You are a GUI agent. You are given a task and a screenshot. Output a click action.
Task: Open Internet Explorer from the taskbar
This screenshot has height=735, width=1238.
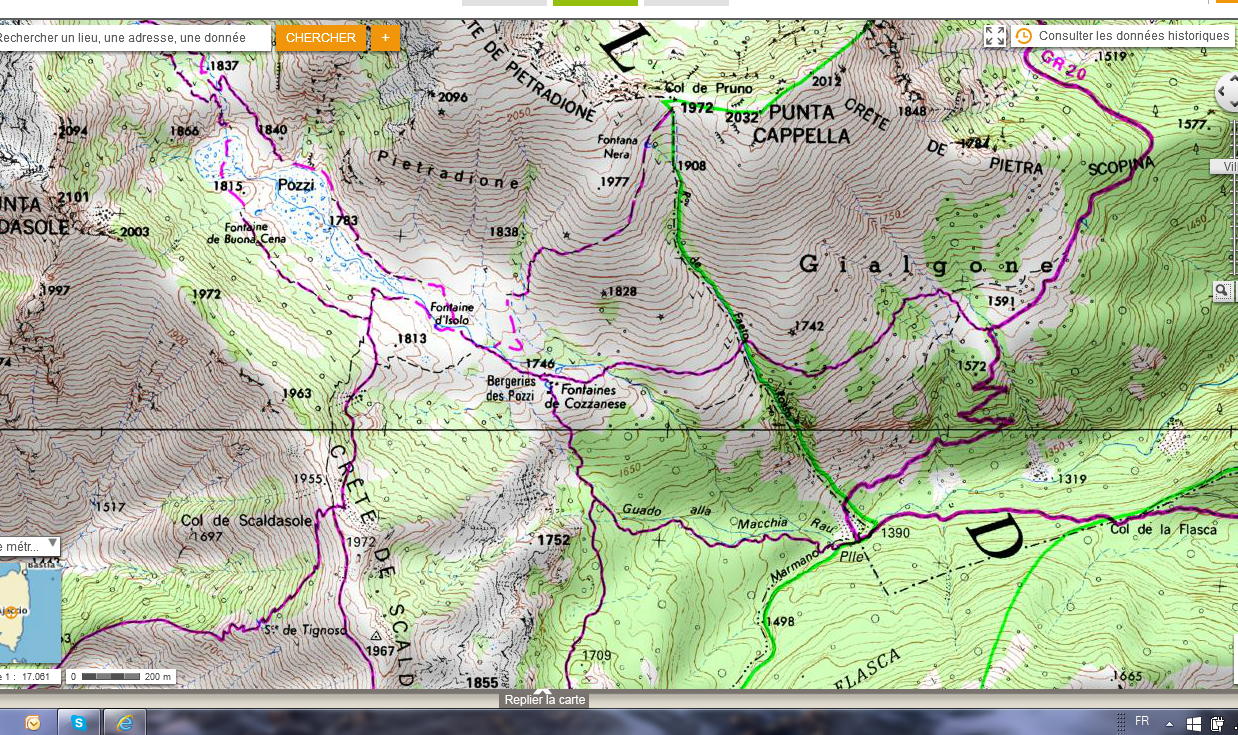tap(125, 722)
